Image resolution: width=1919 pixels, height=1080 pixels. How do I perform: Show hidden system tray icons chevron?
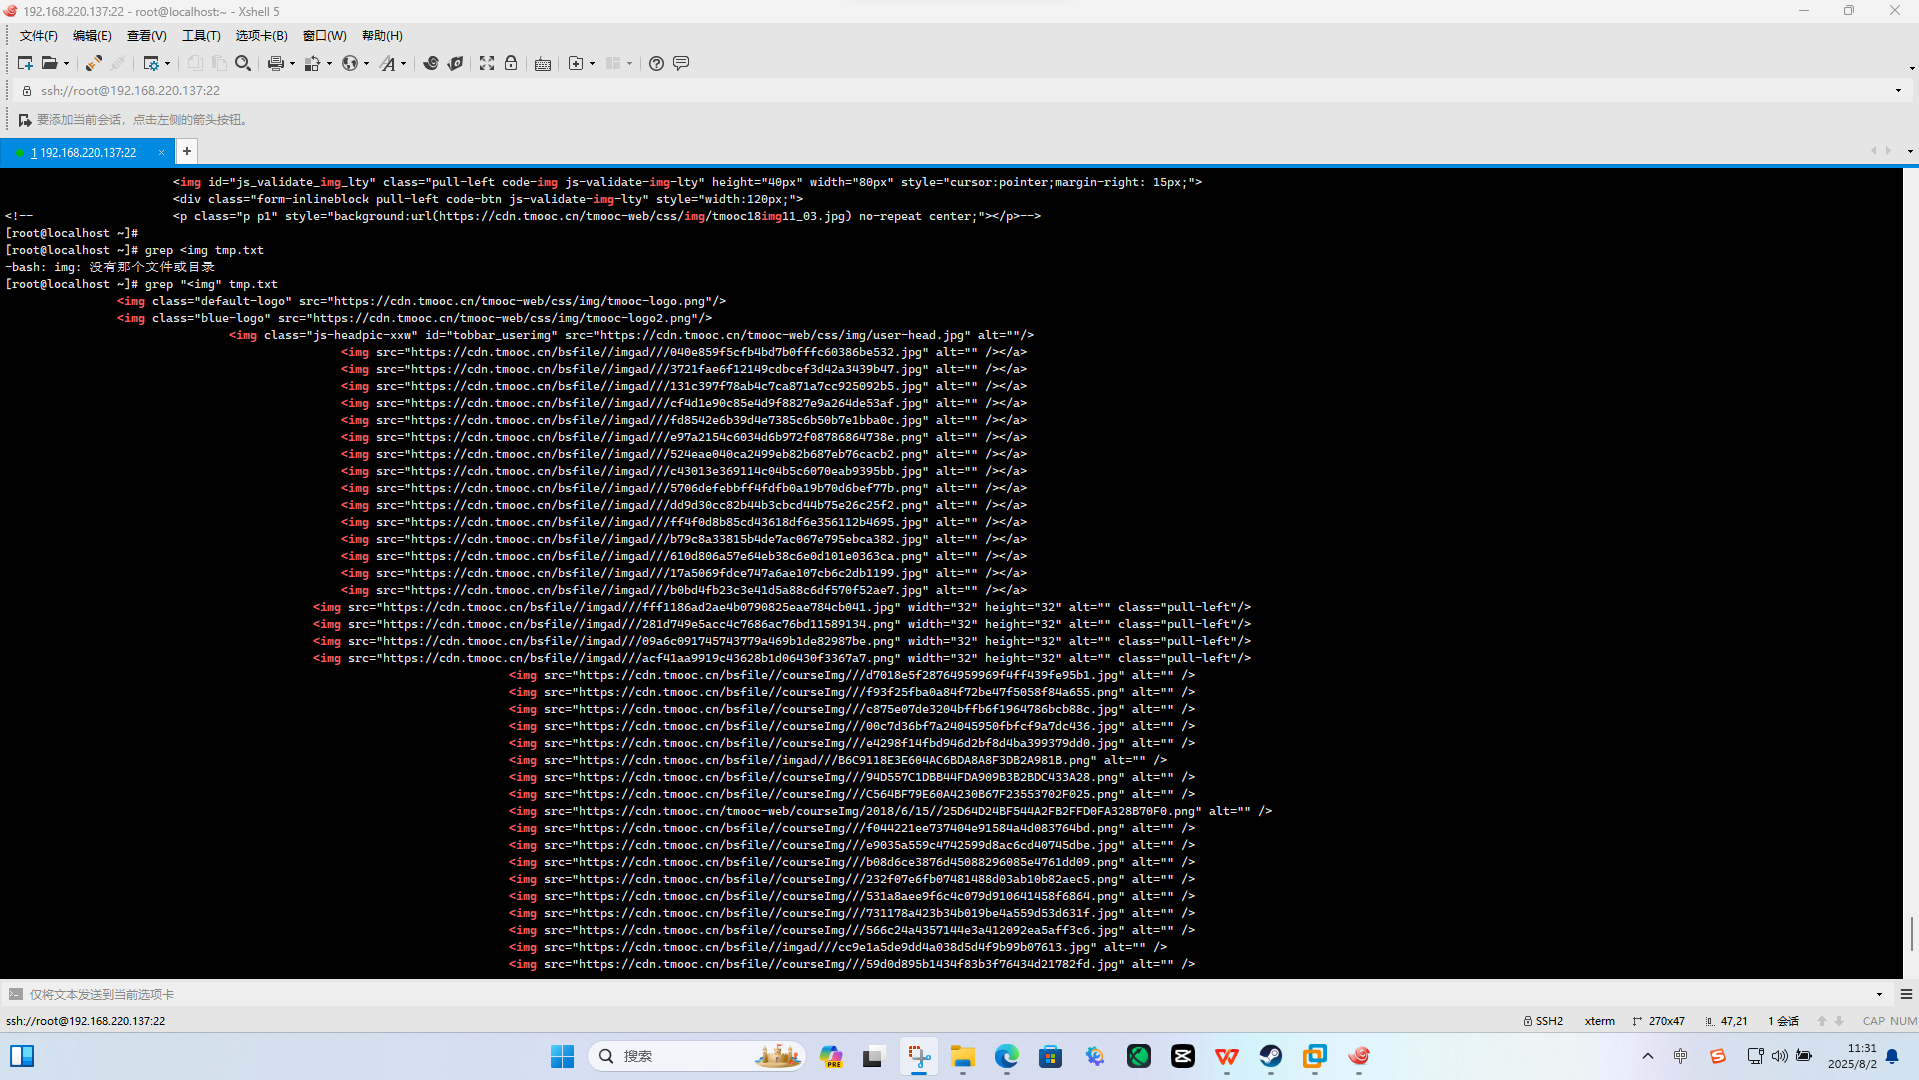[1648, 1056]
